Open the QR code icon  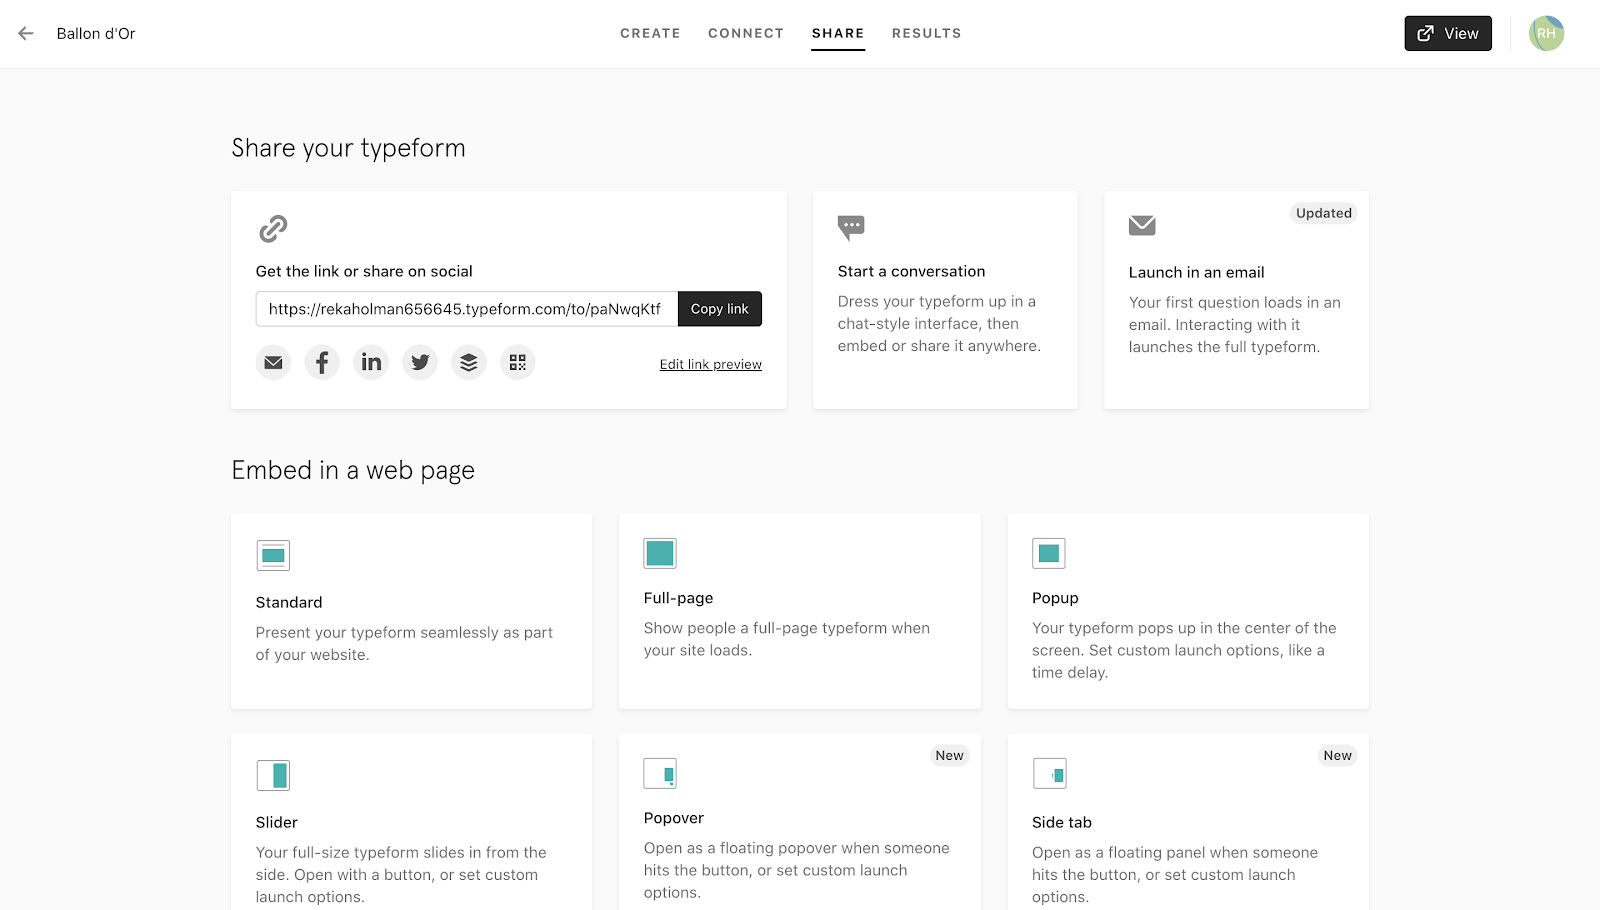[x=518, y=362]
